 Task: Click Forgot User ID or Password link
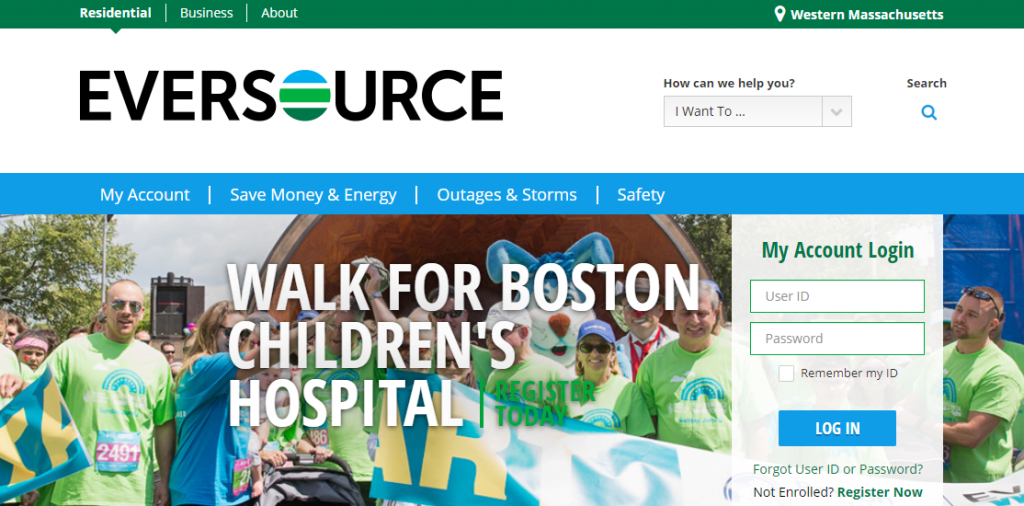click(838, 469)
